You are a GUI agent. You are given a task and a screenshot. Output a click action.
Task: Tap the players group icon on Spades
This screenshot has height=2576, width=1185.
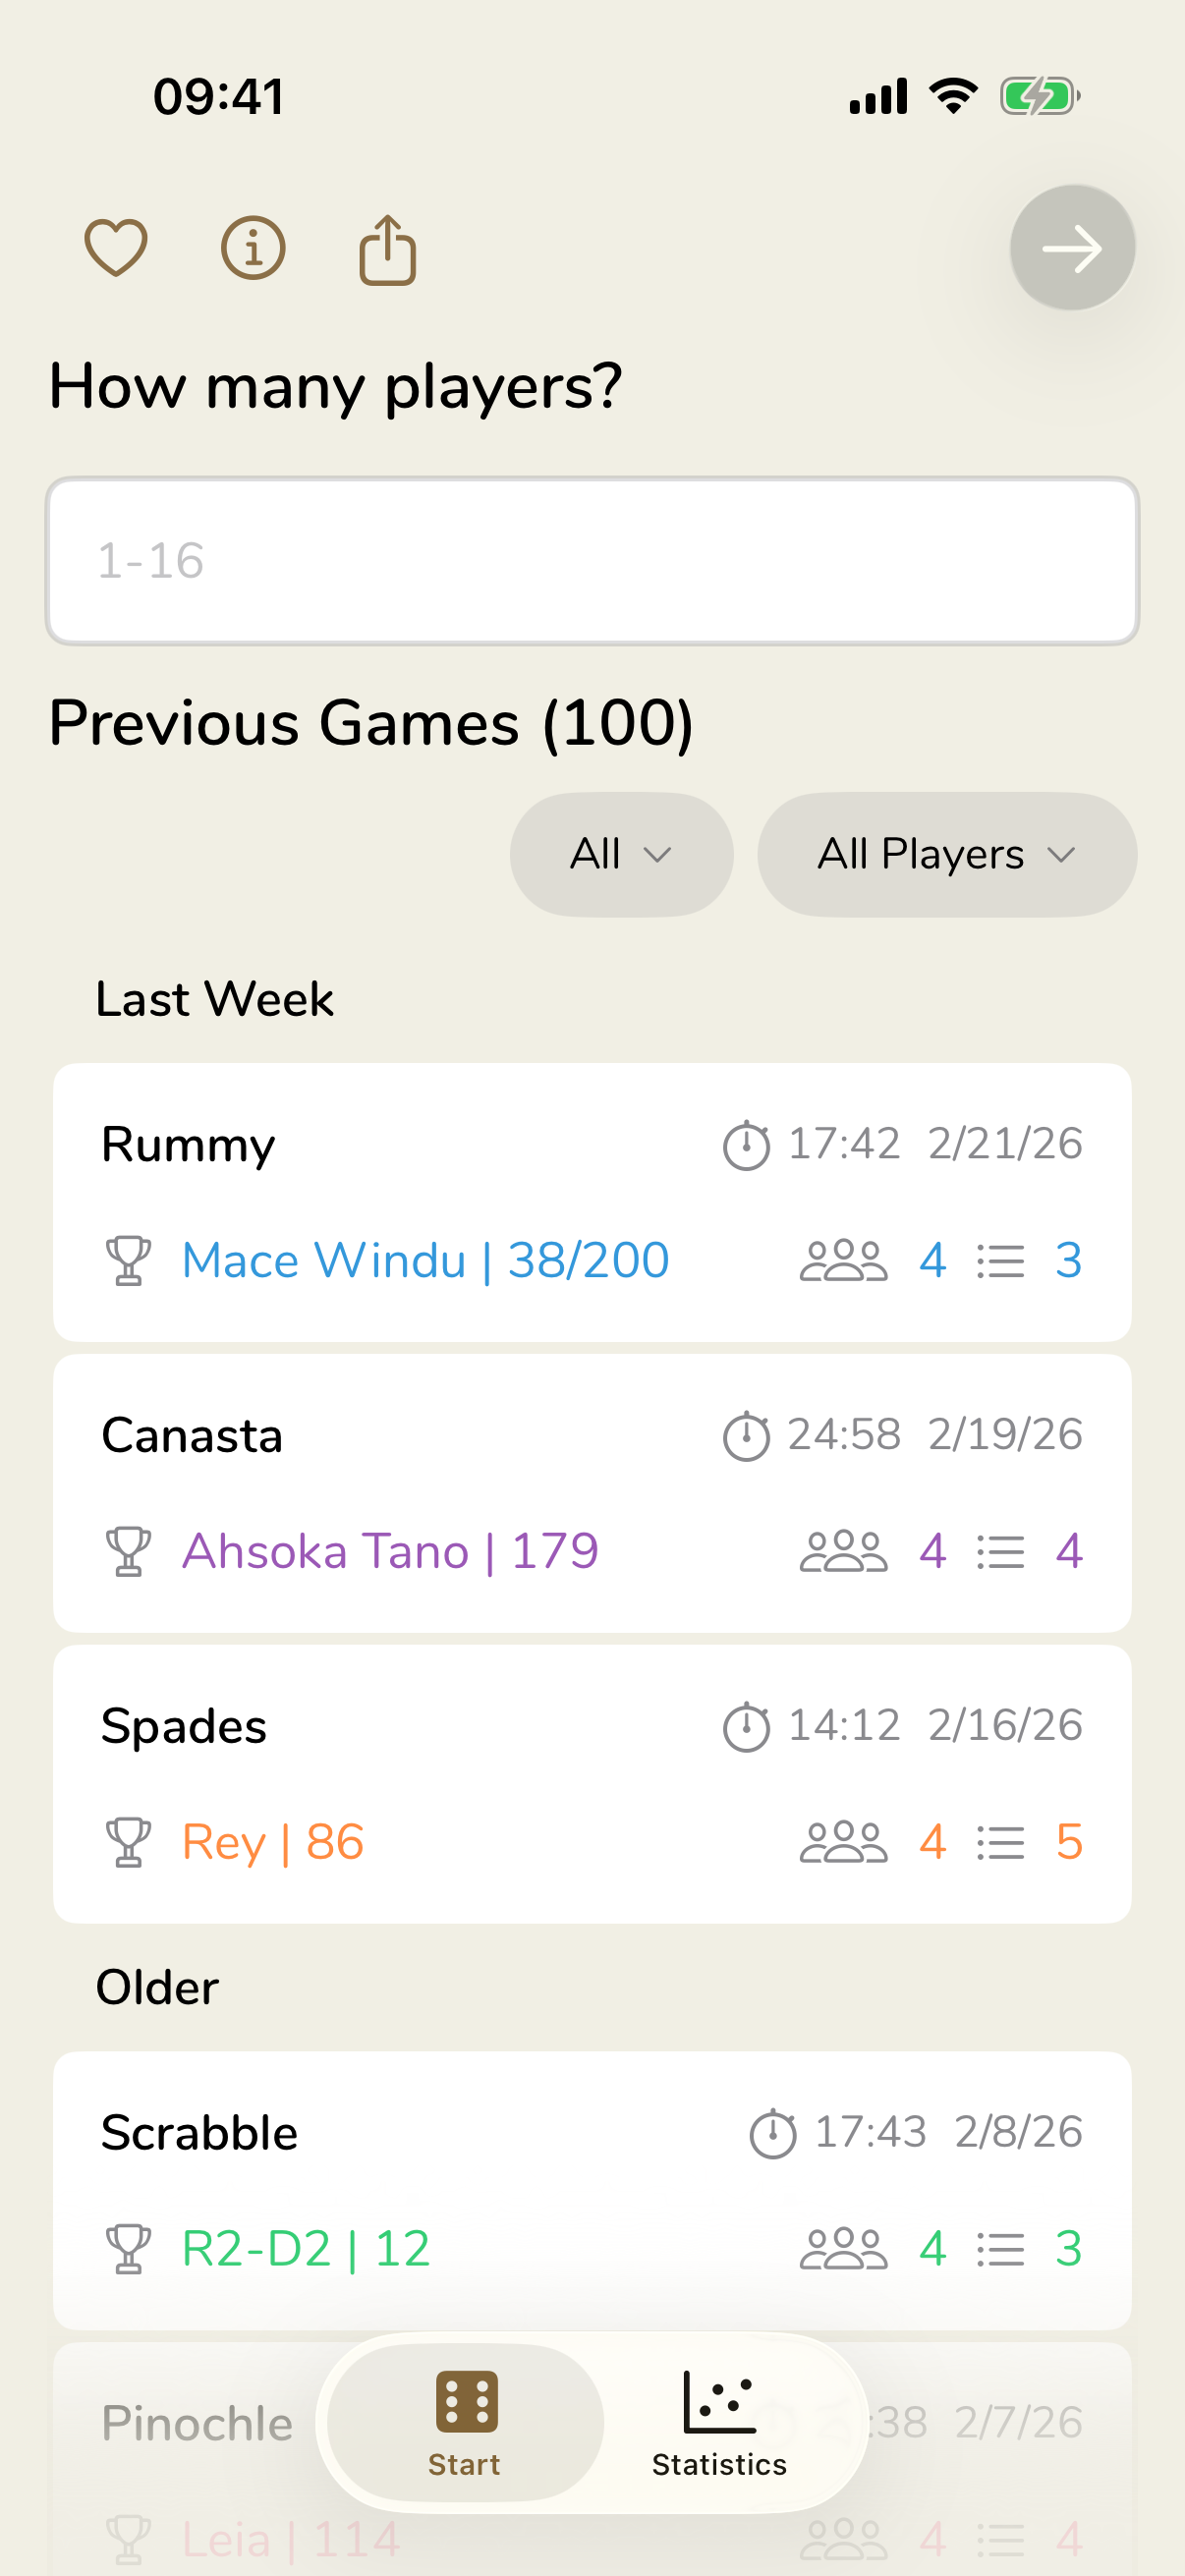(x=843, y=1842)
